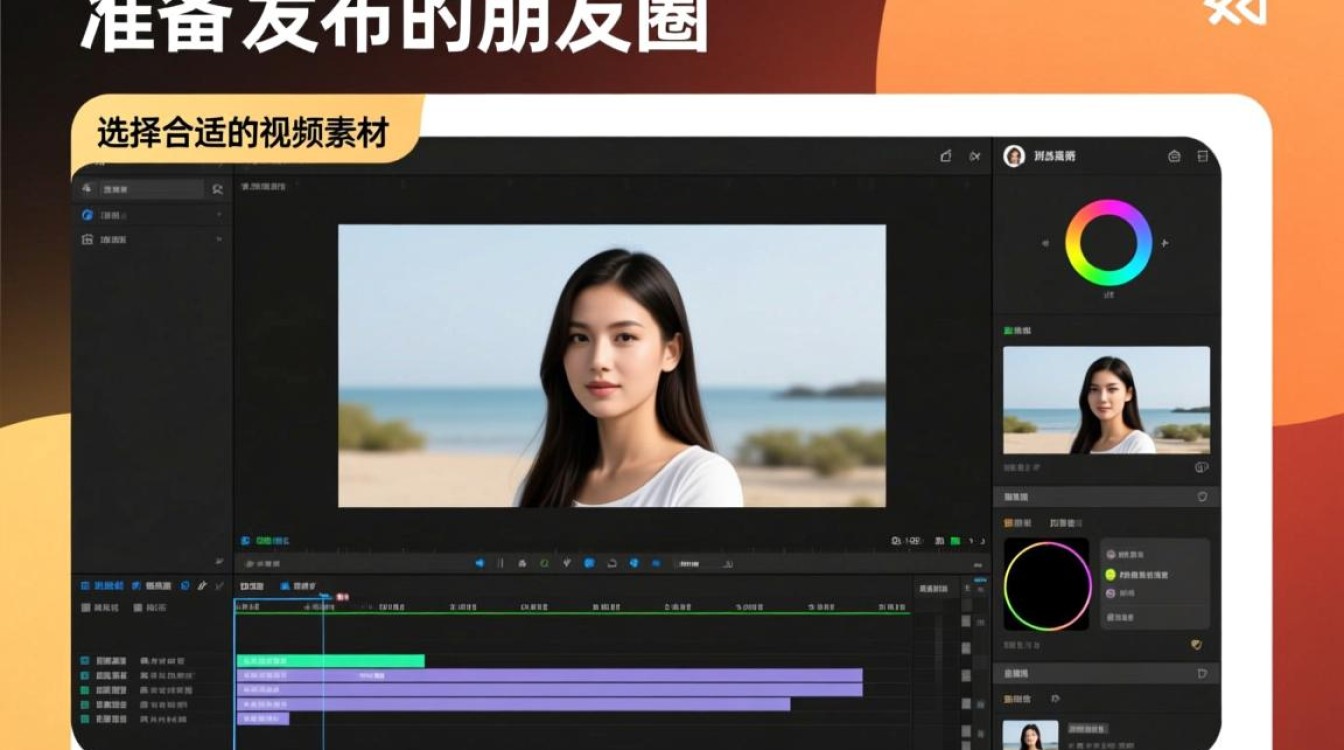Open the large beach portrait thumbnail in right panel
This screenshot has width=1344, height=750.
pyautogui.click(x=1106, y=400)
